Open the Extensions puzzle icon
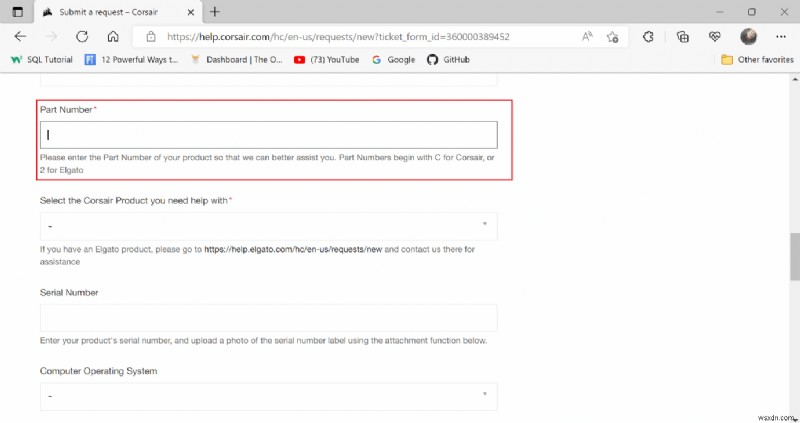 pyautogui.click(x=648, y=36)
